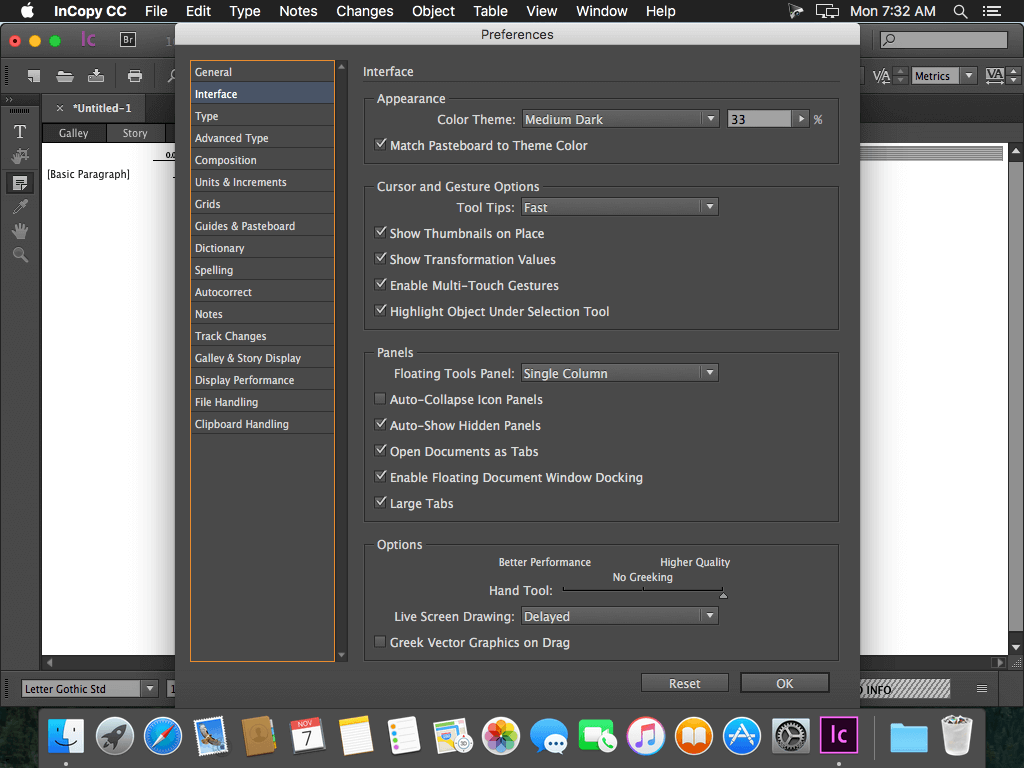This screenshot has height=768, width=1024.
Task: Select Display Performance preferences category
Action: click(x=263, y=379)
